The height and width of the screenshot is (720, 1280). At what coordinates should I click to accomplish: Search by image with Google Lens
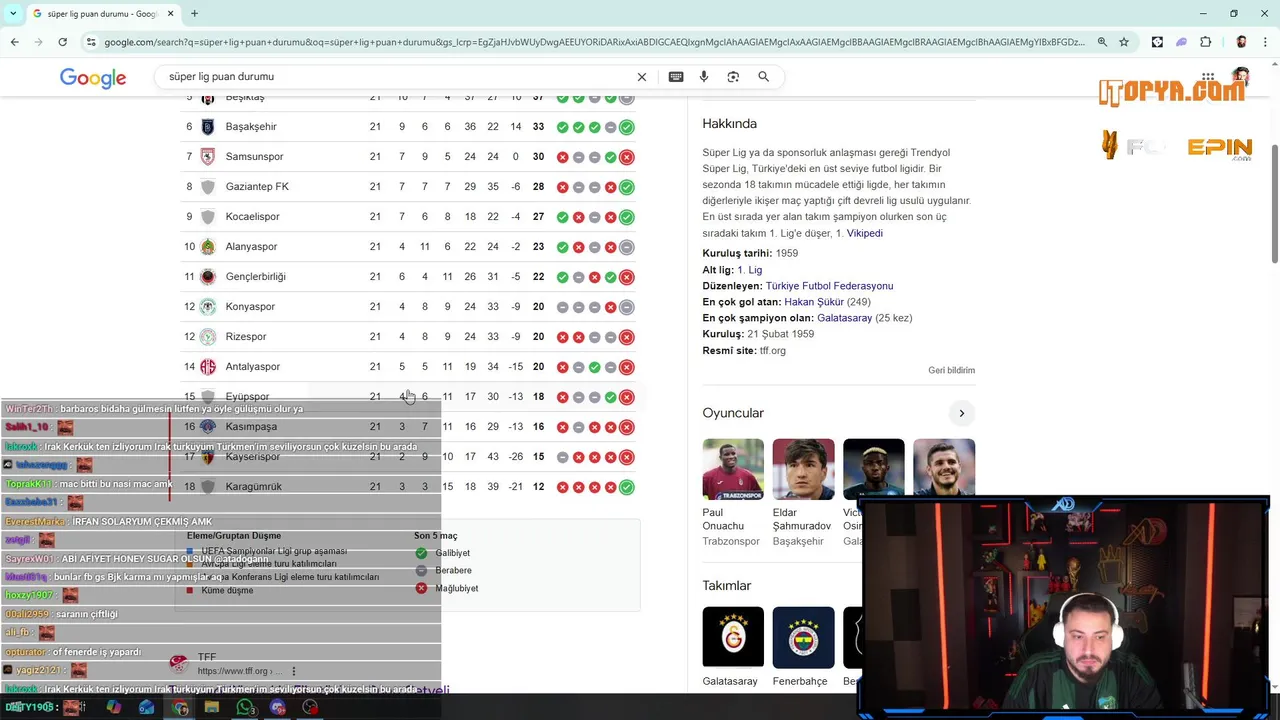click(733, 77)
